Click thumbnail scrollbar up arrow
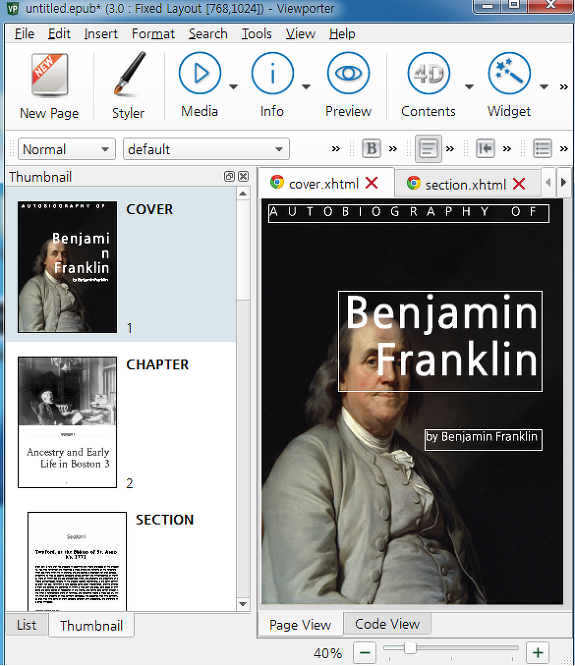 [x=243, y=194]
